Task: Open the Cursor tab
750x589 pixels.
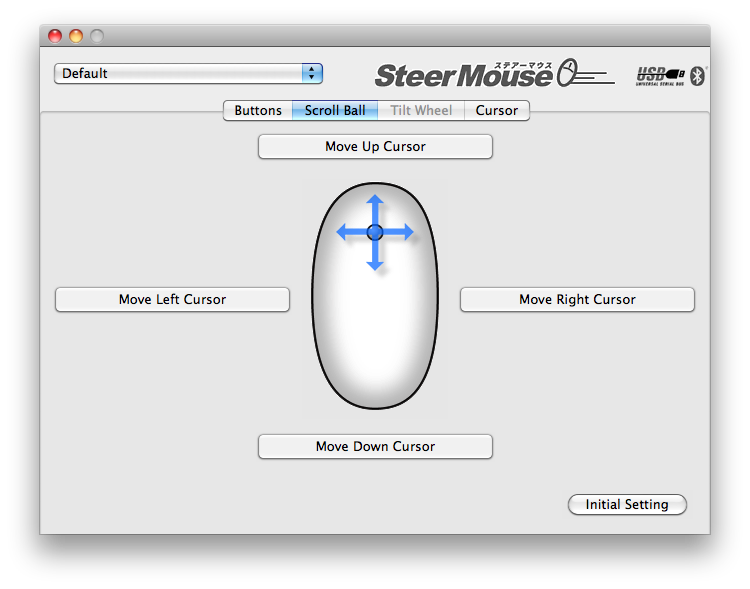Action: pyautogui.click(x=496, y=111)
